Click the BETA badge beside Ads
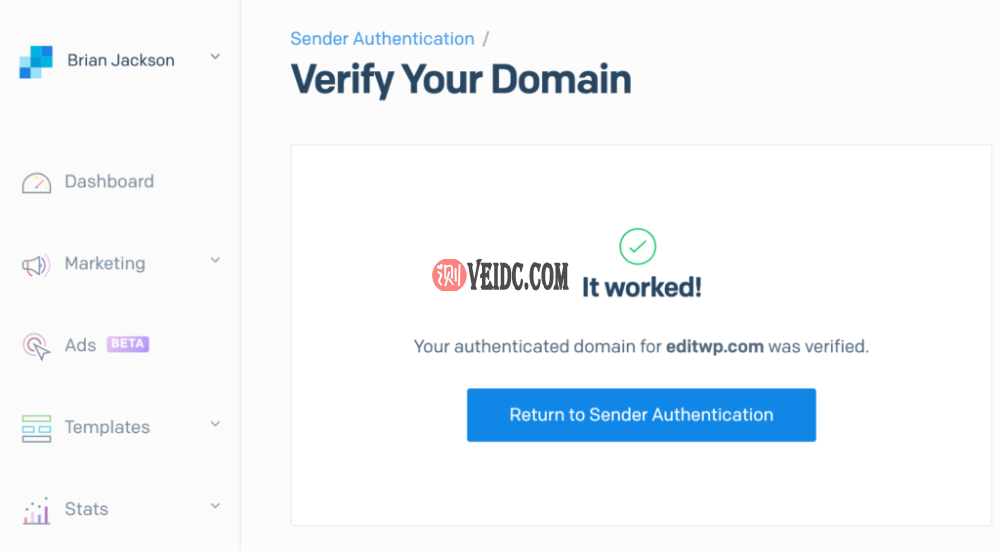 (x=128, y=344)
